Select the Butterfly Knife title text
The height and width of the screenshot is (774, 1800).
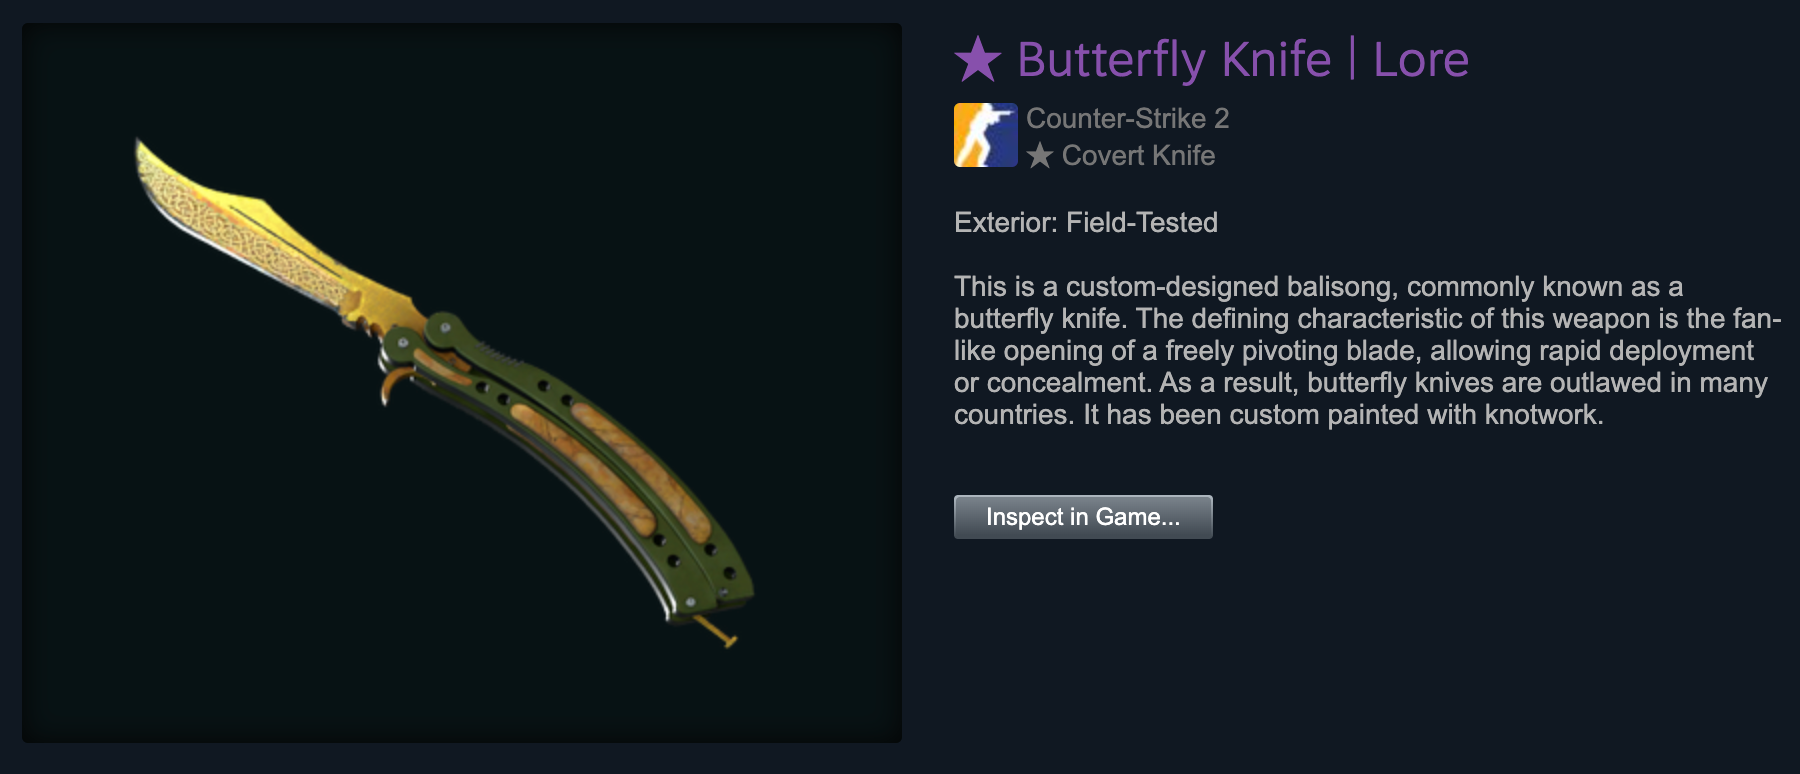1174,60
